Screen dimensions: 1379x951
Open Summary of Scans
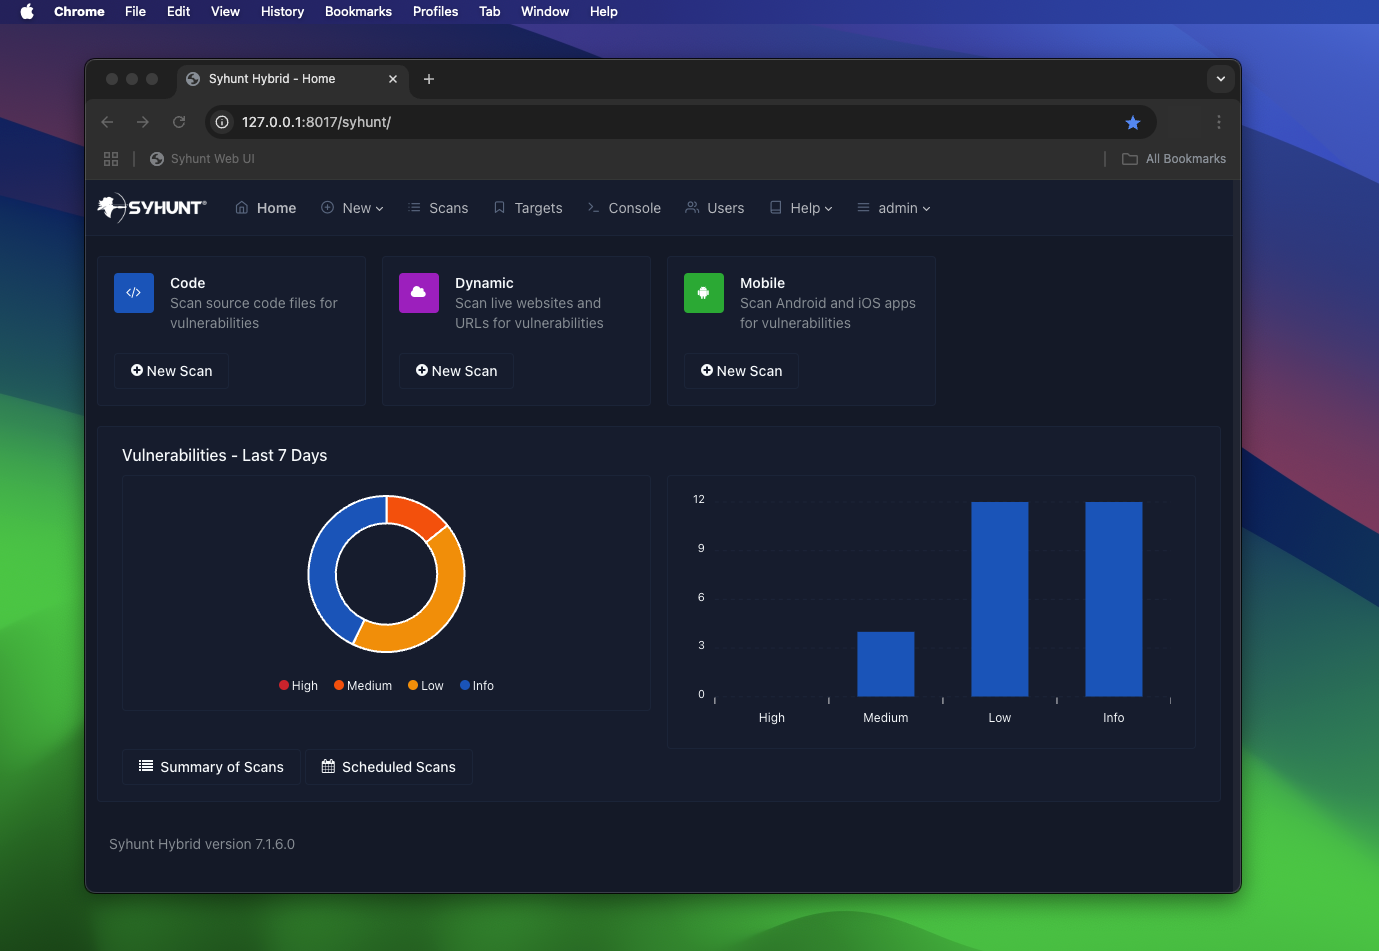[x=211, y=767]
